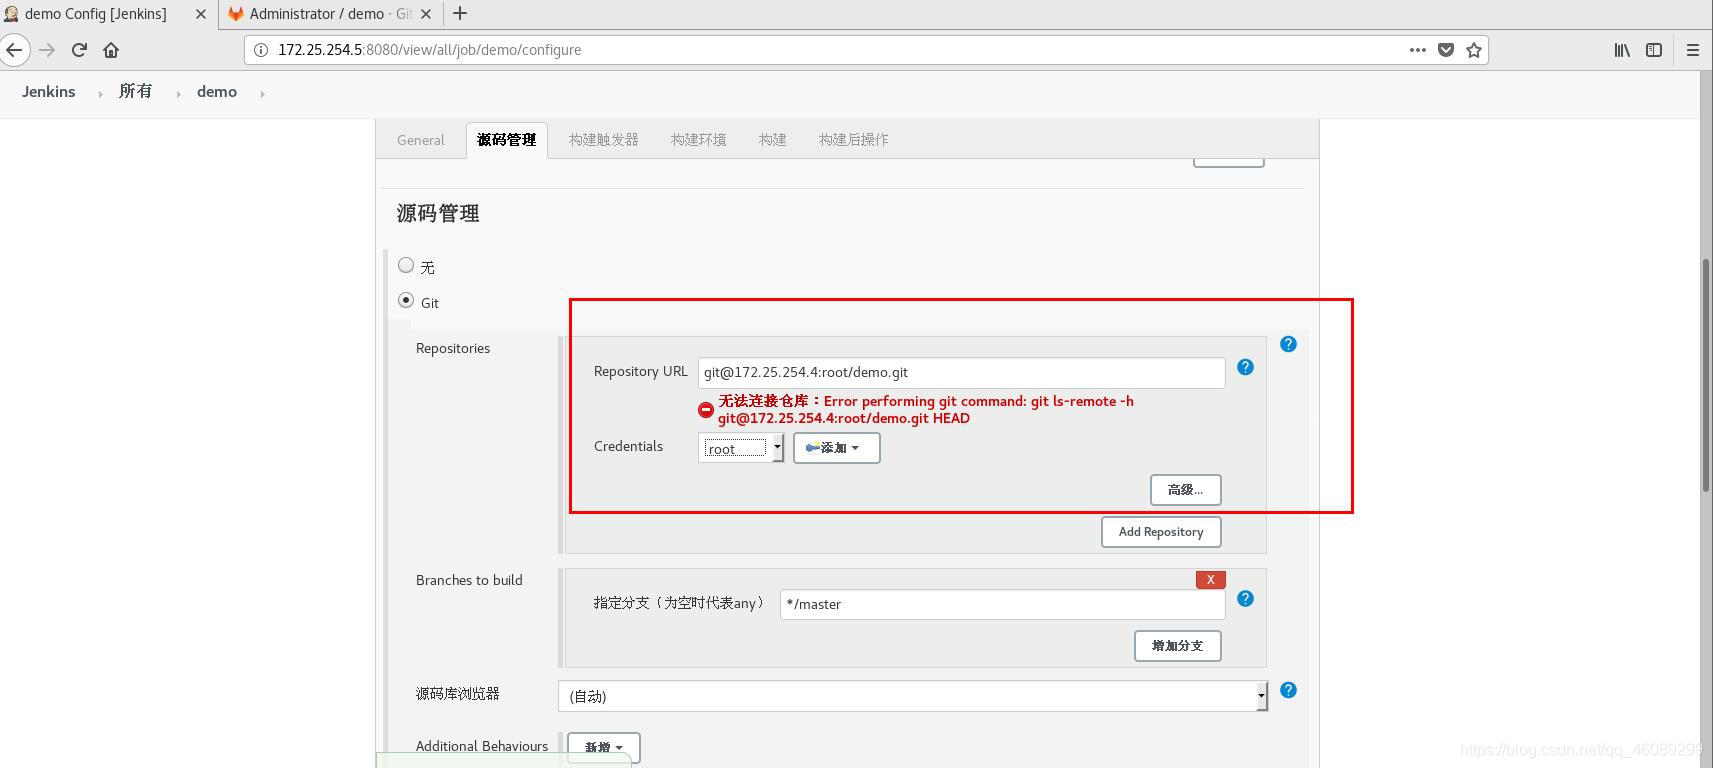
Task: Expand the breadcrumb arrow after demo
Action: [262, 93]
